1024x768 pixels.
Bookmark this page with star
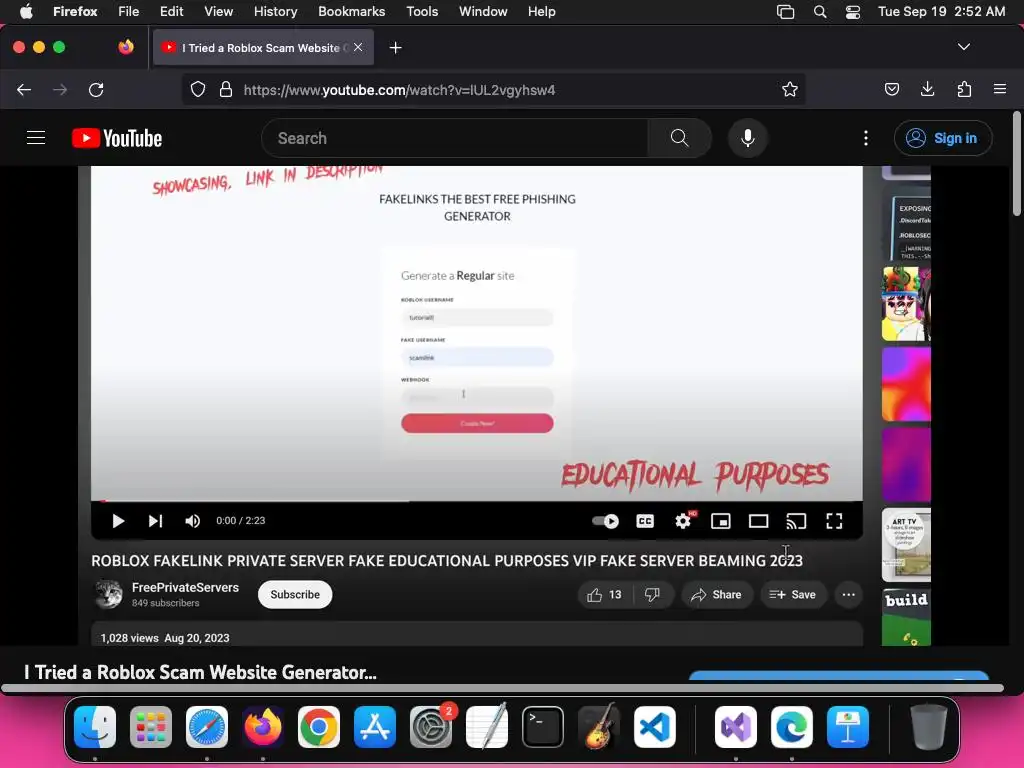pos(790,90)
